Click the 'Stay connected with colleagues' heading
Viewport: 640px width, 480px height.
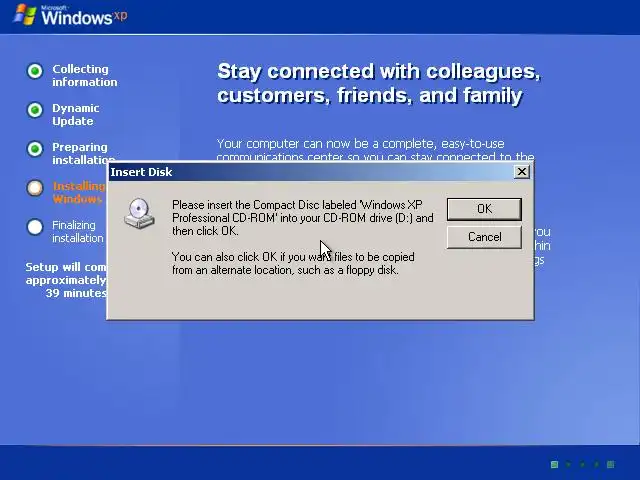tap(378, 83)
